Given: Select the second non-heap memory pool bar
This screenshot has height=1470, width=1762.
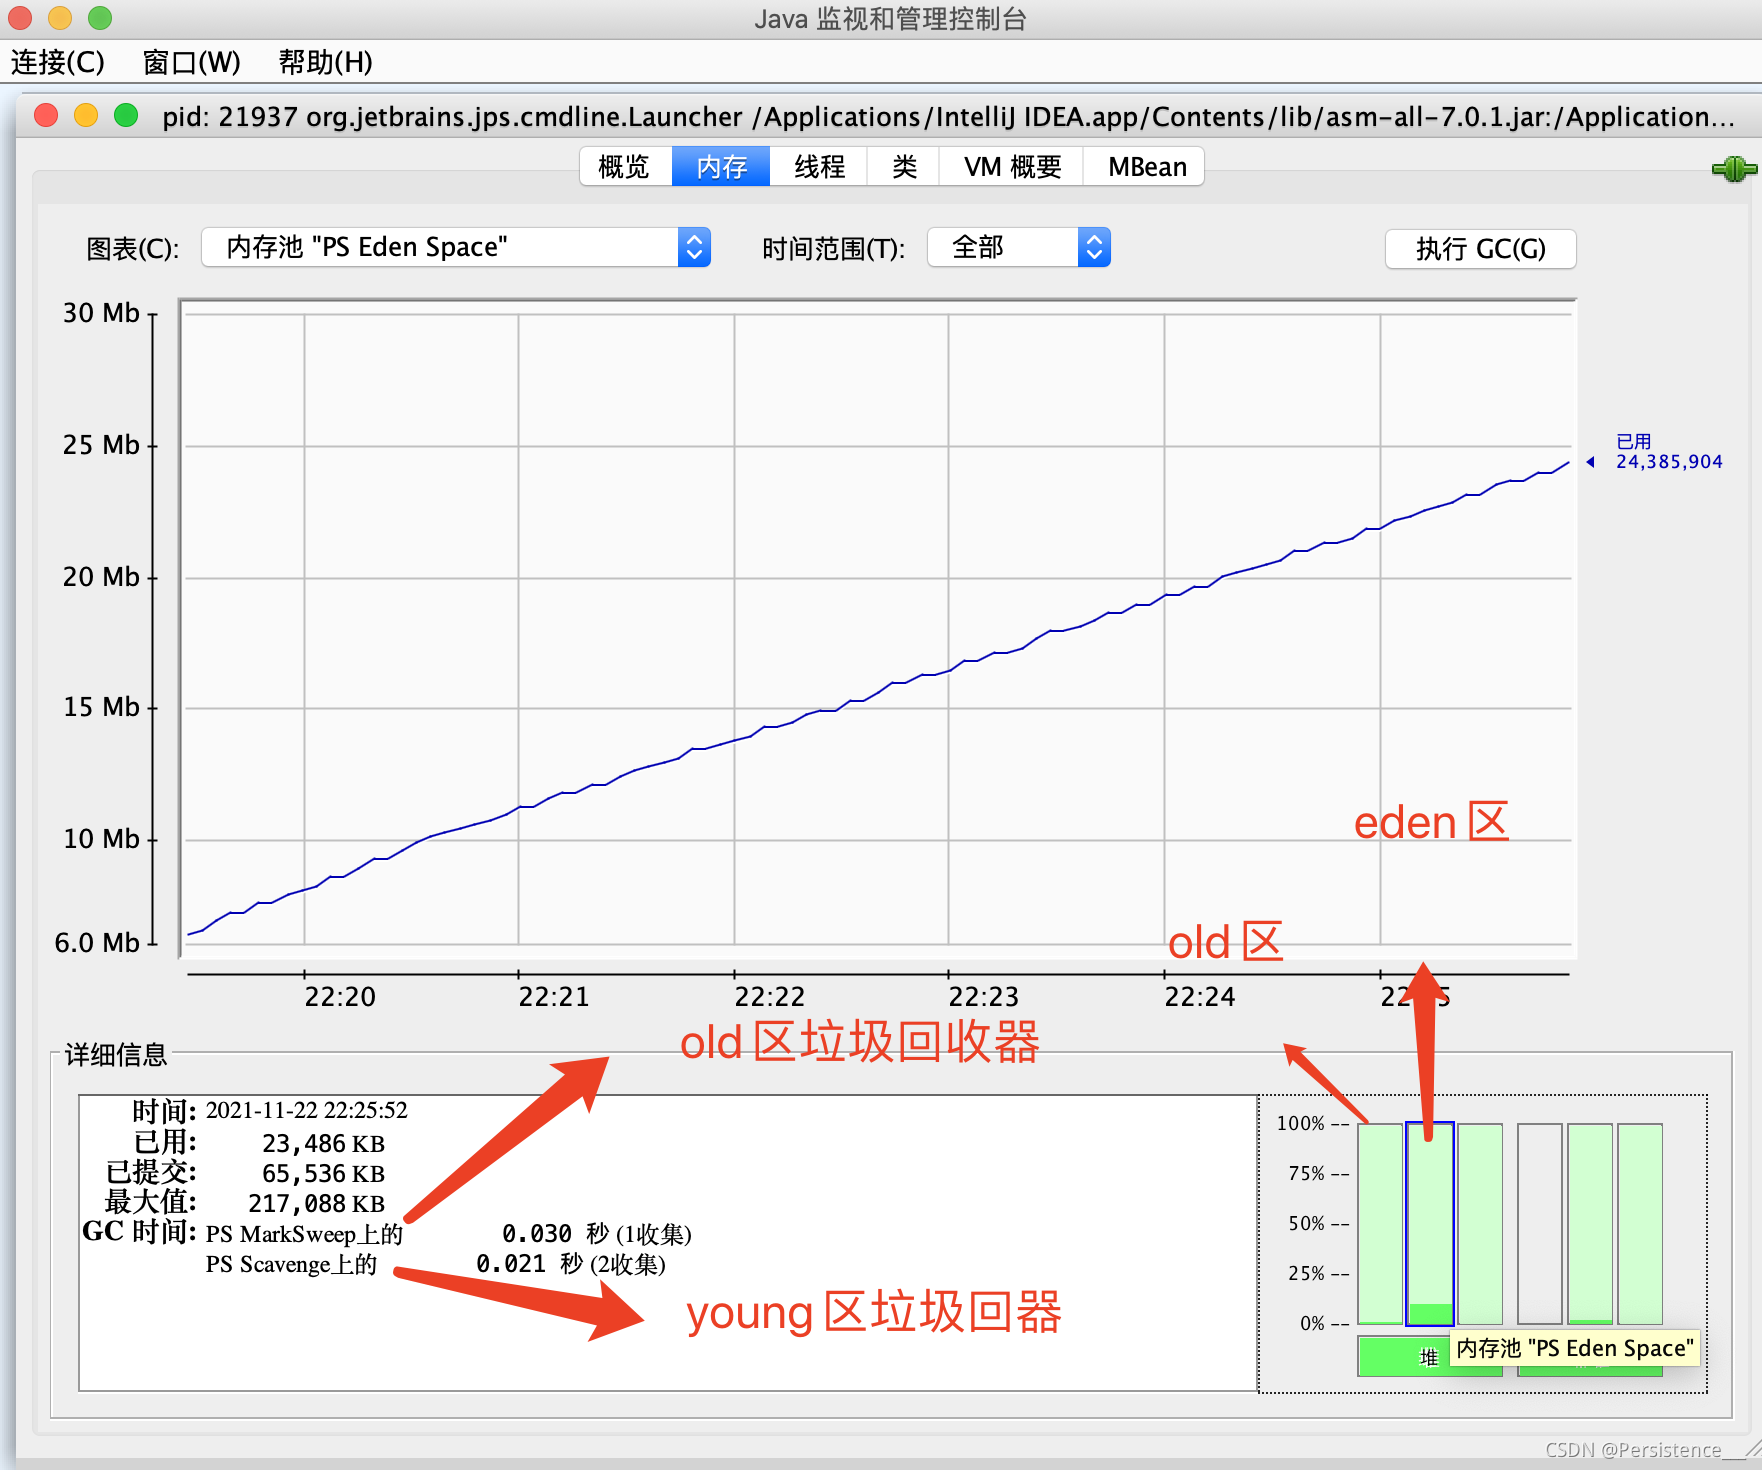Looking at the screenshot, I should pyautogui.click(x=1590, y=1224).
